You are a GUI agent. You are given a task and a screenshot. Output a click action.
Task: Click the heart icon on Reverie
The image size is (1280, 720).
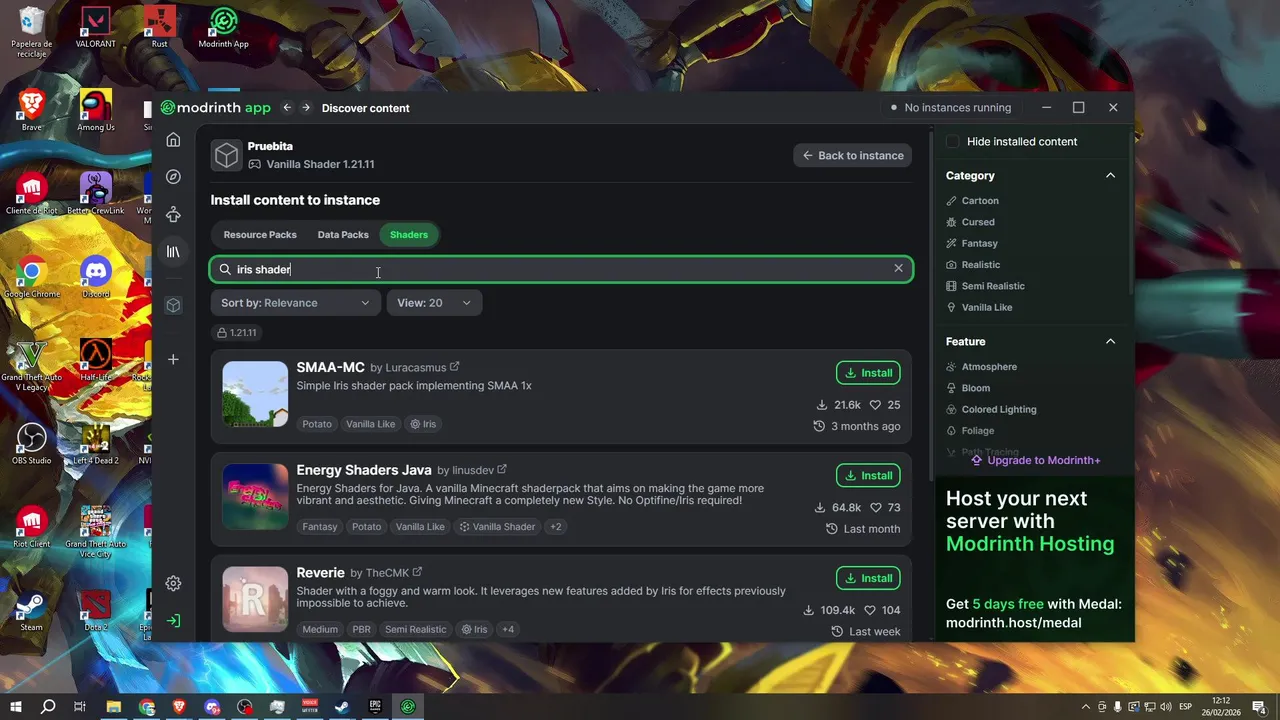pos(870,610)
